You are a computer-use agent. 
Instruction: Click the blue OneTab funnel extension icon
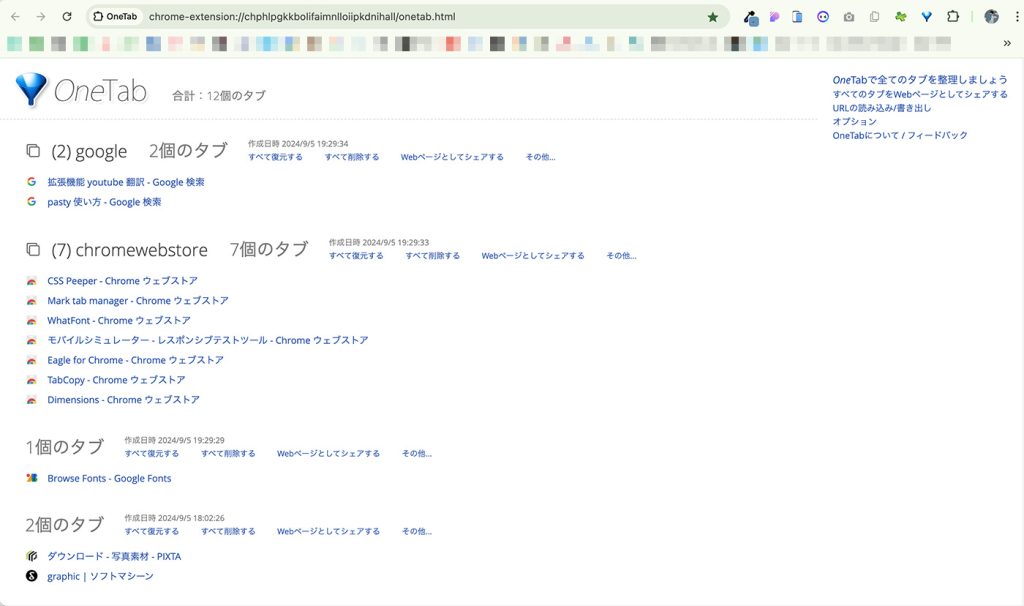[x=926, y=17]
